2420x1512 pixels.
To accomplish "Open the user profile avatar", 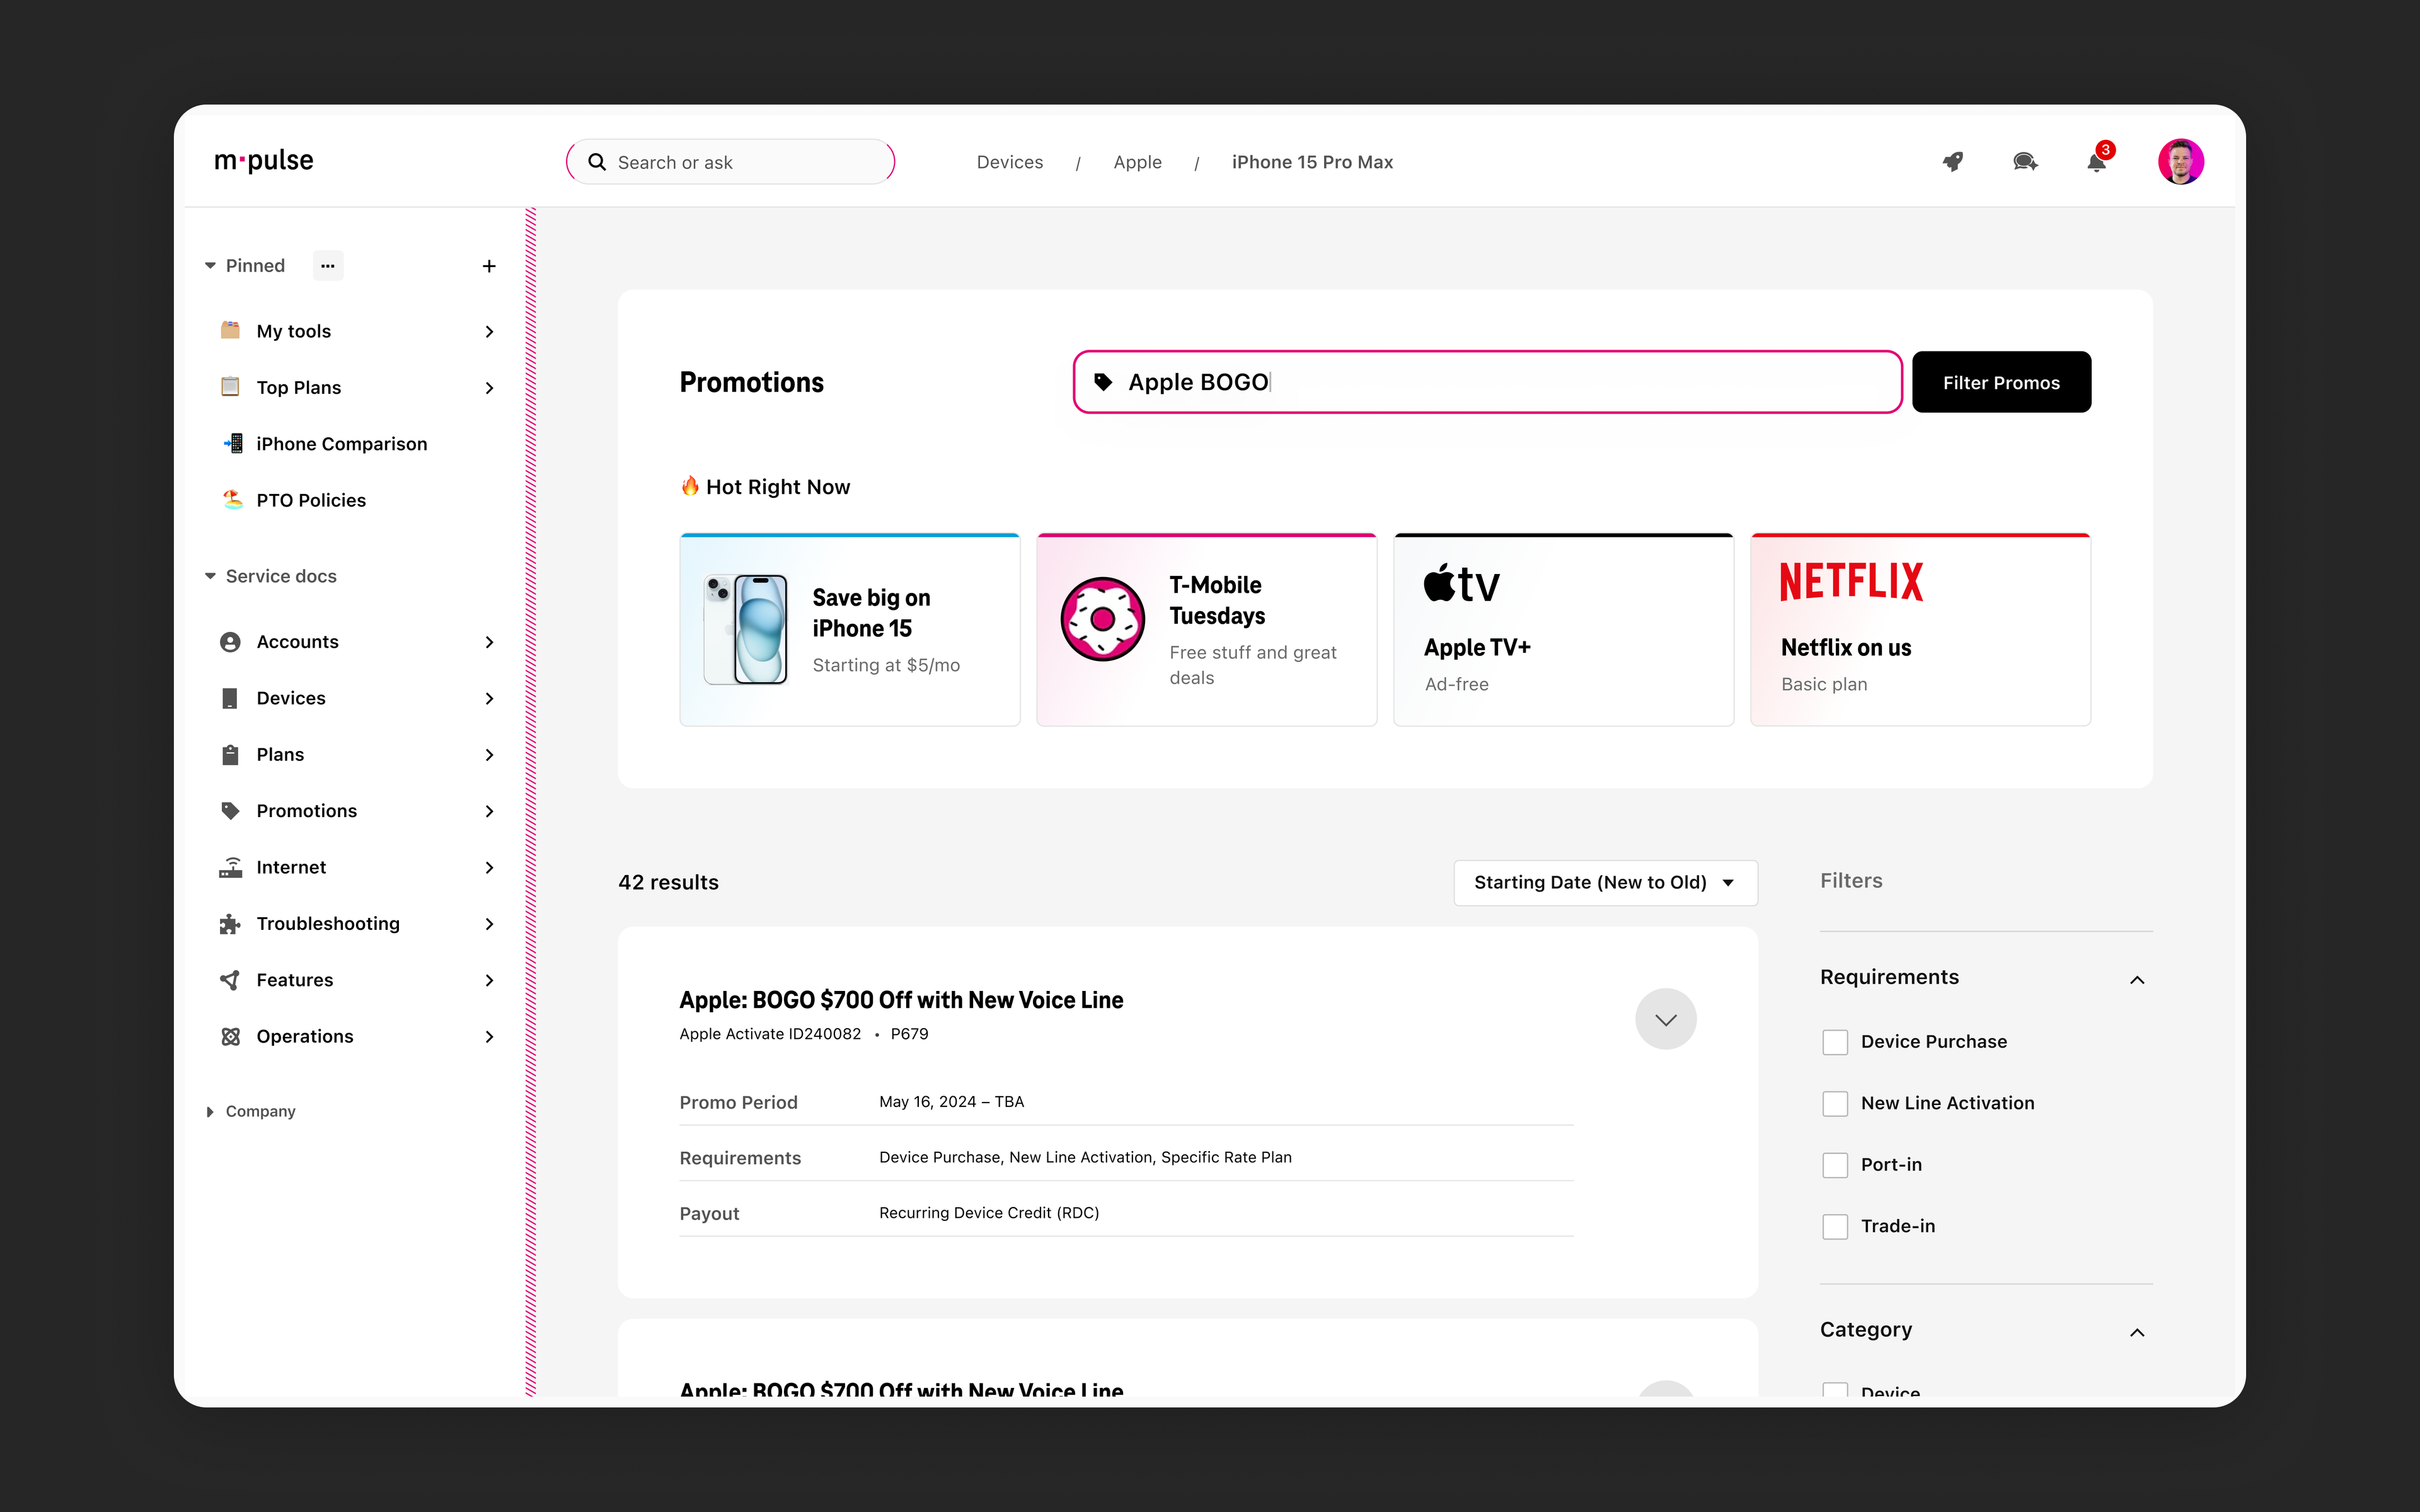I will [2181, 161].
